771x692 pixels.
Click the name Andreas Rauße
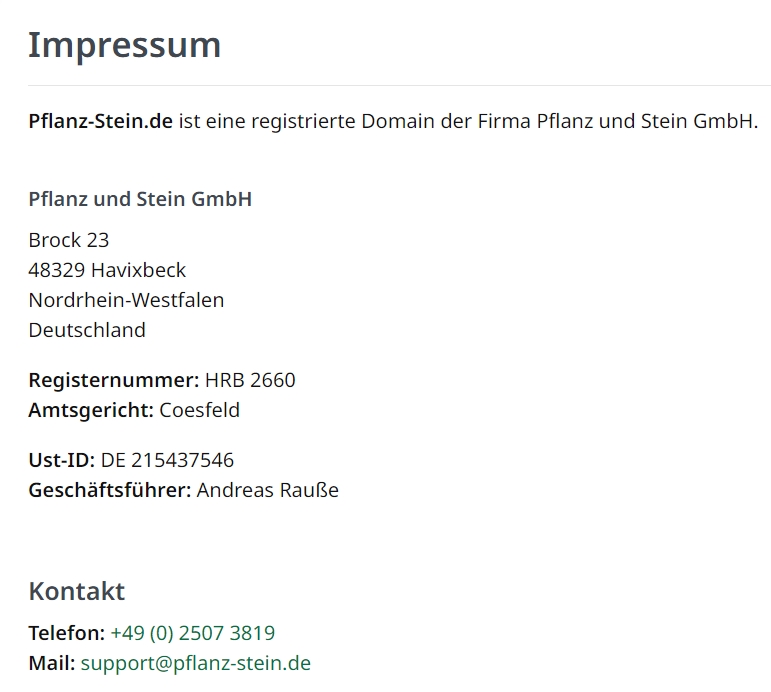pyautogui.click(x=268, y=490)
